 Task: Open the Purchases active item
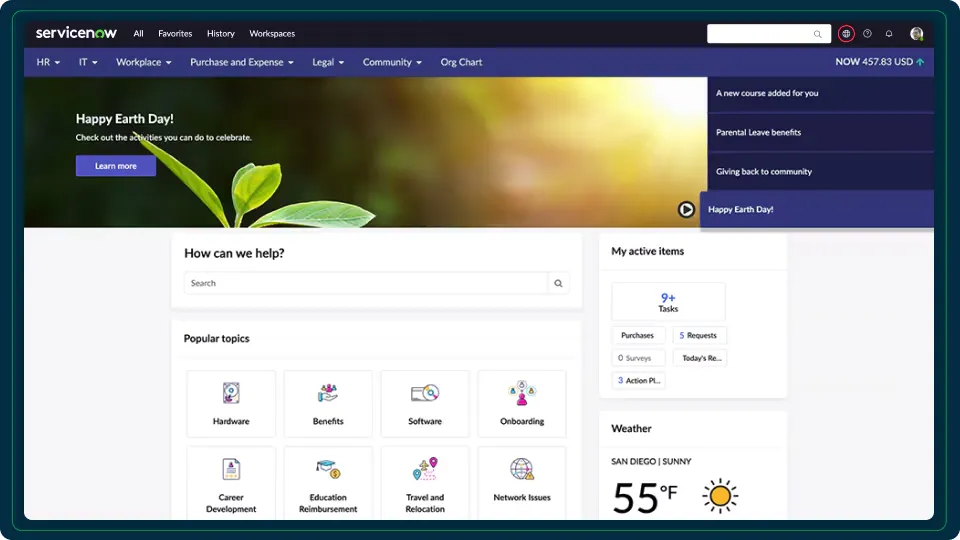[x=638, y=336]
